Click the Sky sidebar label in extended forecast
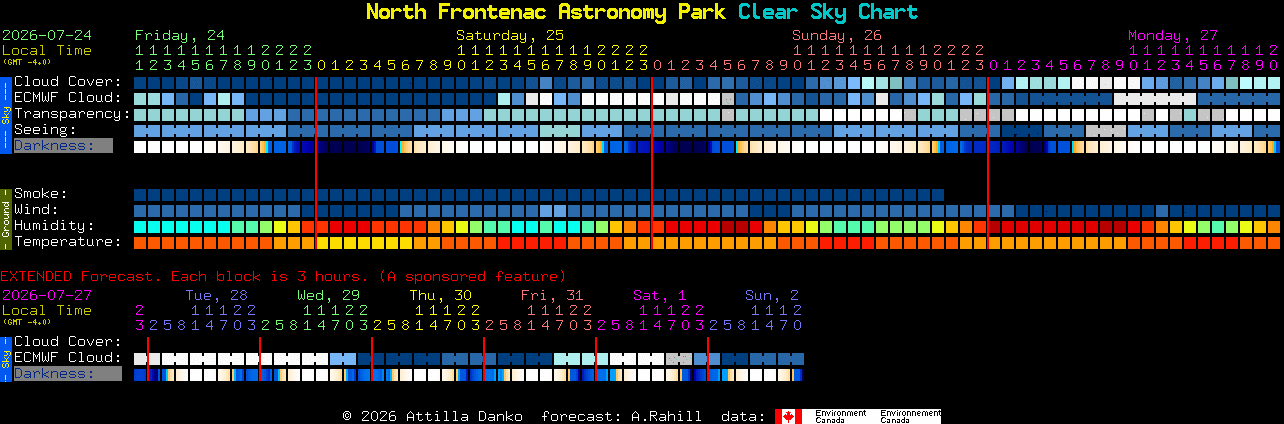Screen dimensions: 1284x424 (x=5, y=358)
